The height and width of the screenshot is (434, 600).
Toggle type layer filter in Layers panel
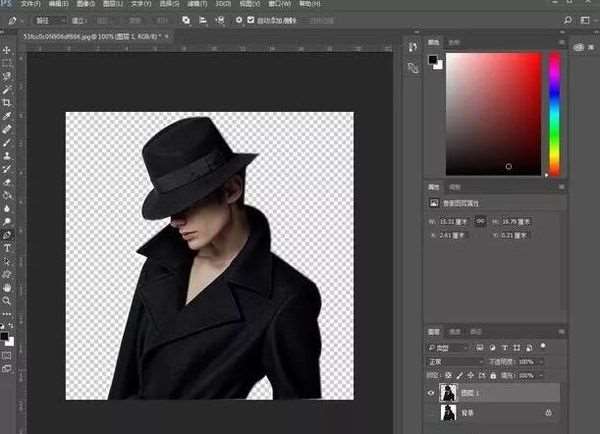point(505,348)
